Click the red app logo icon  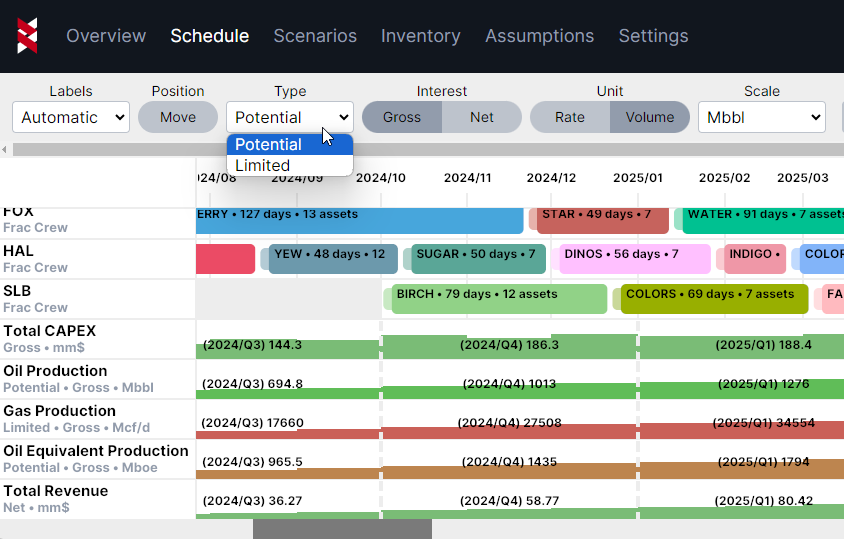pyautogui.click(x=28, y=36)
